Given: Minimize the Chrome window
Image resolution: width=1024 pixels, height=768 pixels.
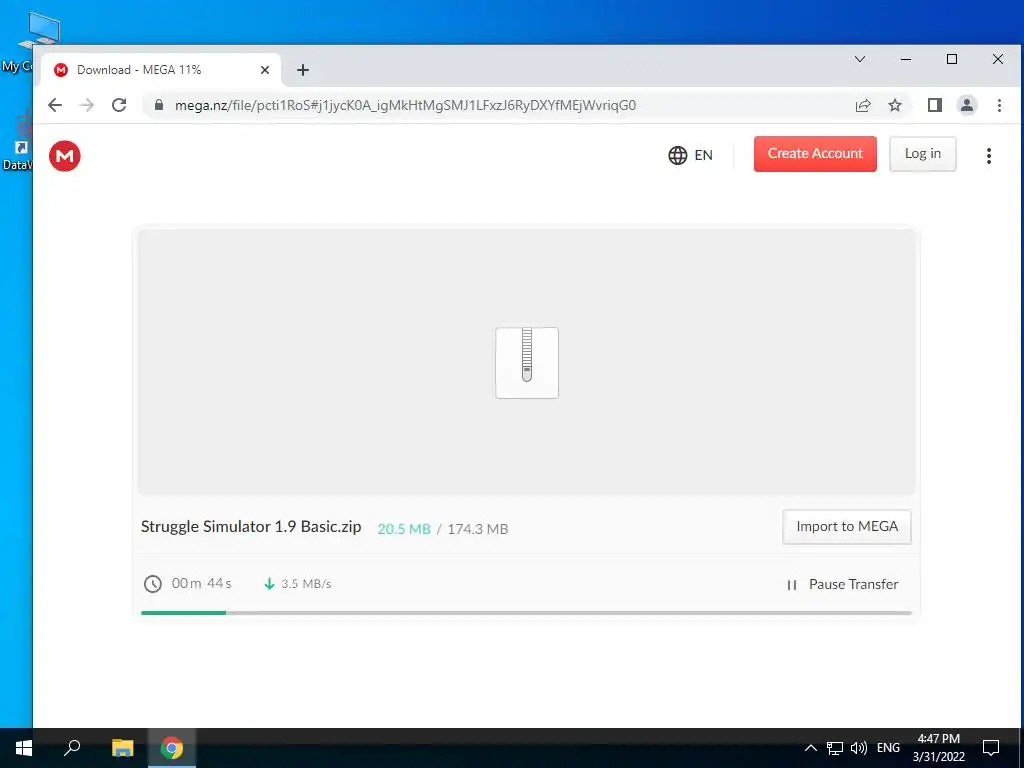Looking at the screenshot, I should point(906,59).
